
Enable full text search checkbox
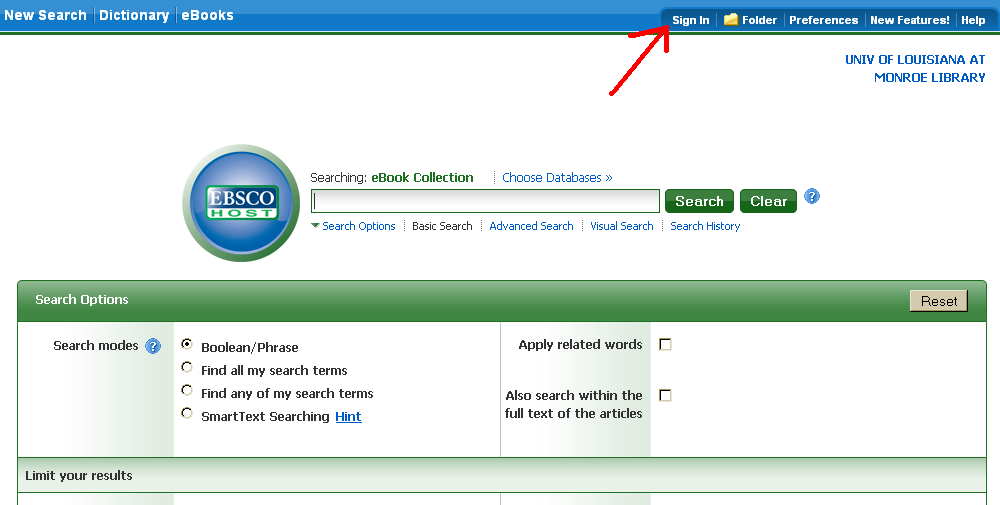665,395
